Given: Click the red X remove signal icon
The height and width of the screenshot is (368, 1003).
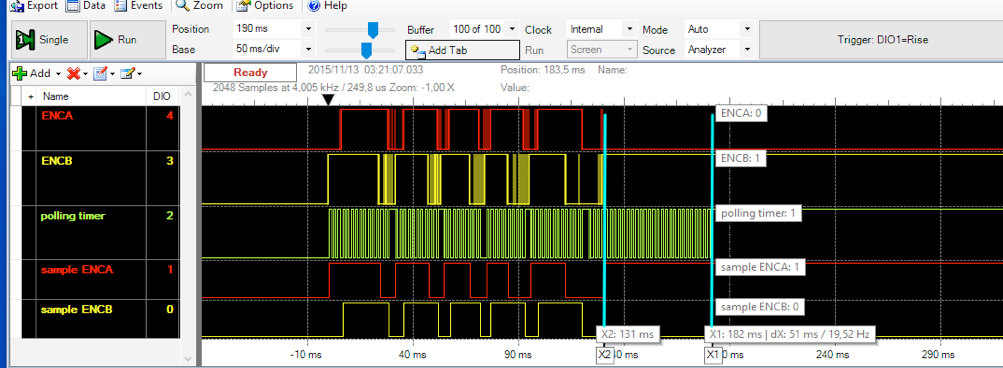Looking at the screenshot, I should pos(73,74).
